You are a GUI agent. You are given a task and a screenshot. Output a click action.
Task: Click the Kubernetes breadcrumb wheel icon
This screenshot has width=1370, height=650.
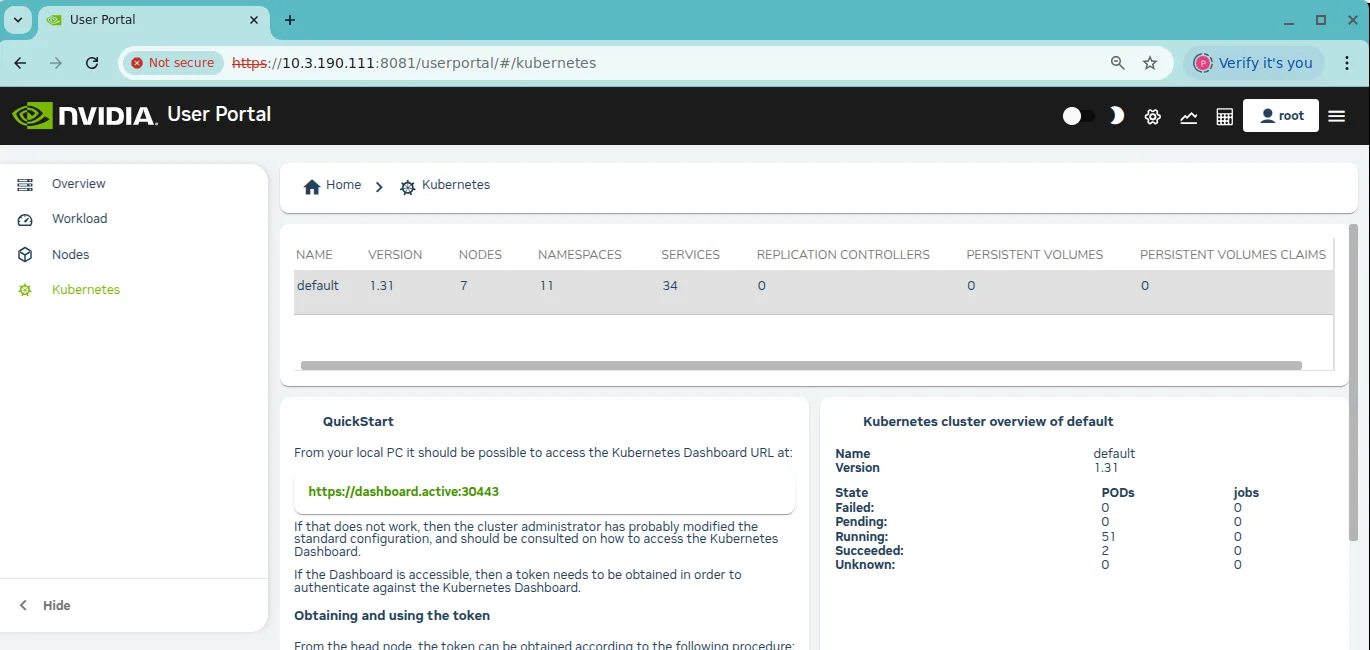click(407, 187)
